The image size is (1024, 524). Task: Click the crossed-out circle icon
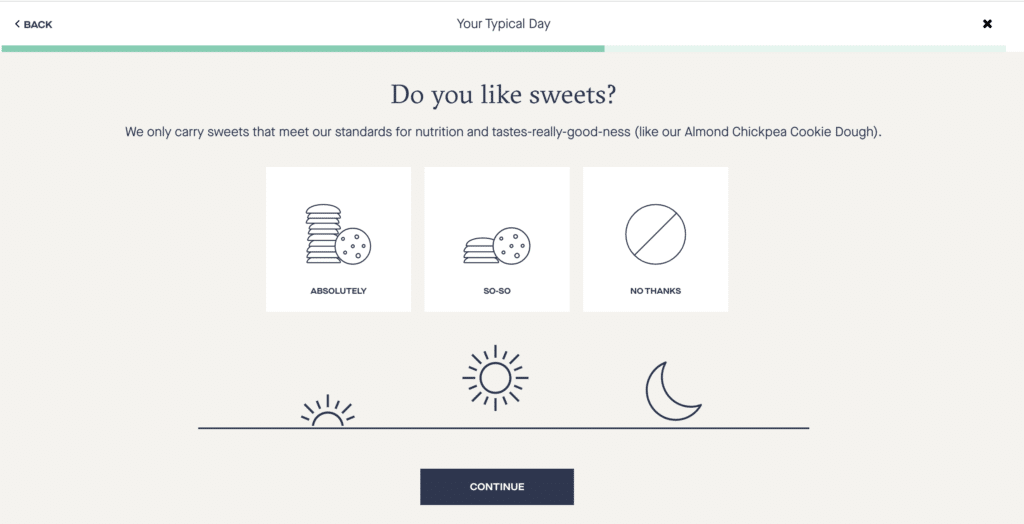[x=655, y=235]
